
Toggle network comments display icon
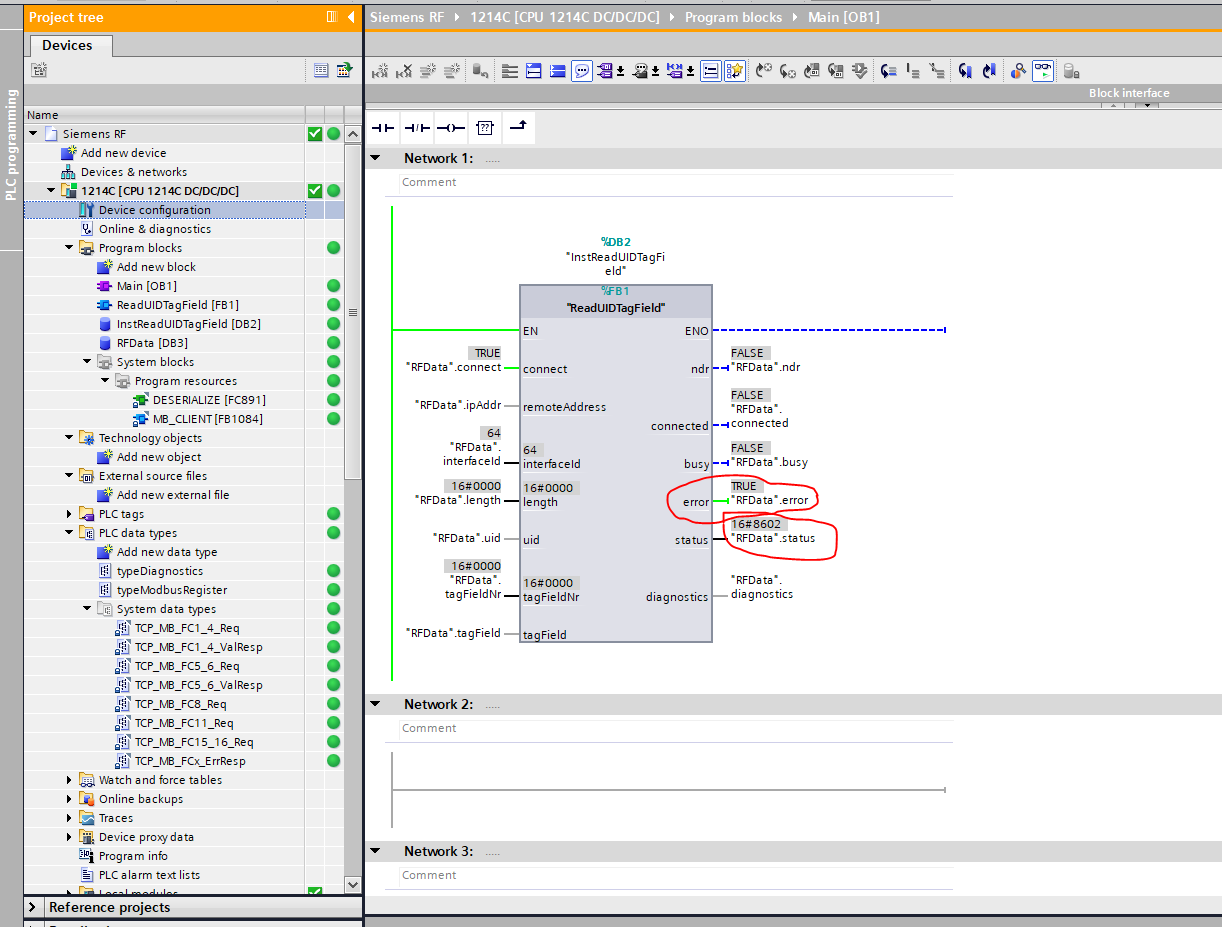582,71
